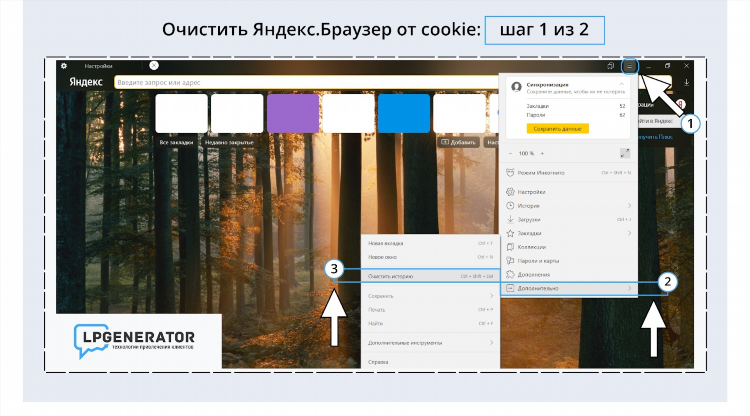The image size is (750, 416).
Task: Click the sync profile avatar icon
Action: pyautogui.click(x=516, y=87)
